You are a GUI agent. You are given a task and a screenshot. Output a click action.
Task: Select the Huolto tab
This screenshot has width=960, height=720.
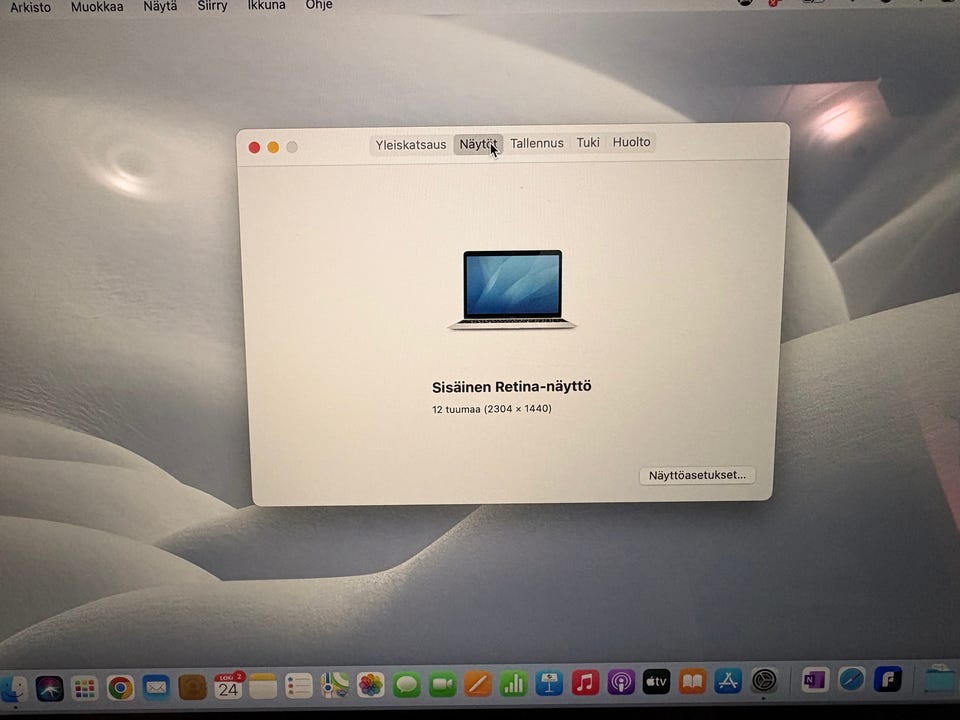[x=631, y=142]
